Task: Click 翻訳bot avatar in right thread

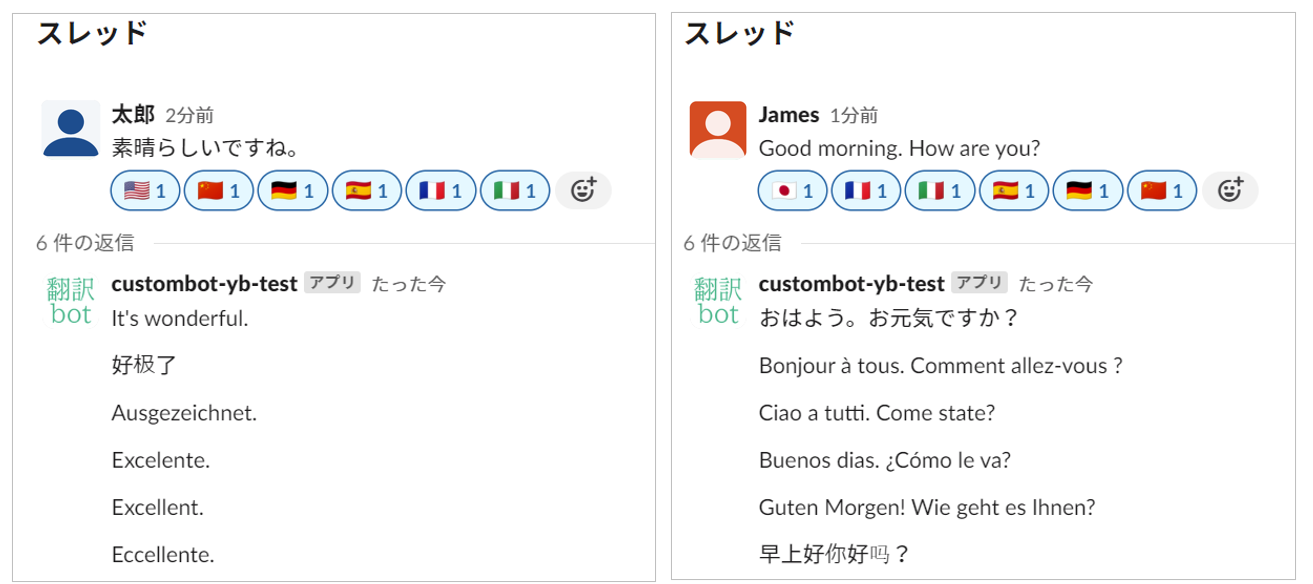Action: coord(718,301)
